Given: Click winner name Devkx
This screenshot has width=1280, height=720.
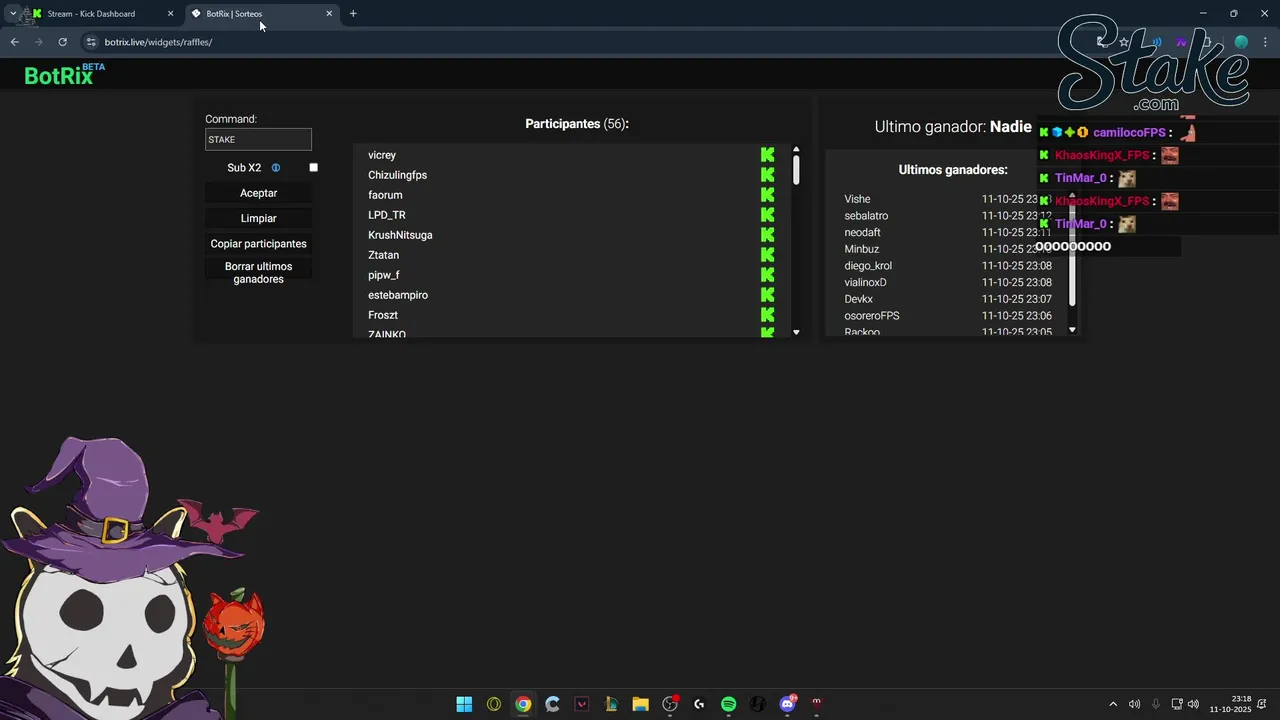Looking at the screenshot, I should click(858, 299).
